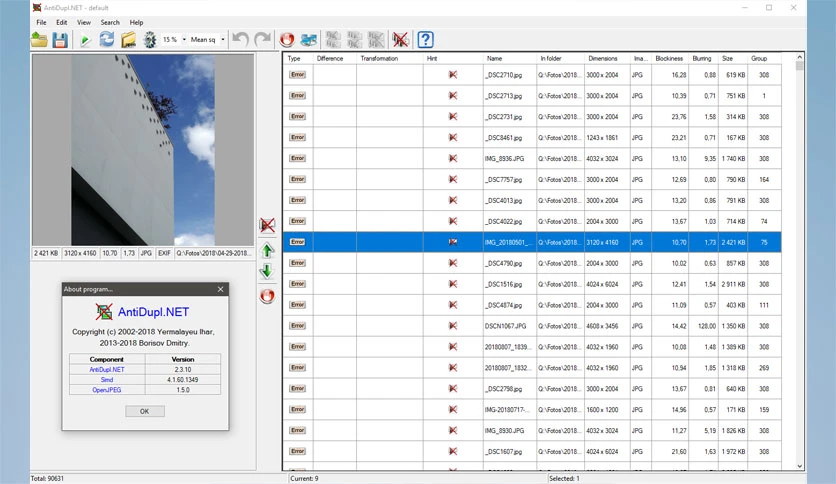
Task: Select the _DSC4790.jpg file name
Action: coord(503,263)
